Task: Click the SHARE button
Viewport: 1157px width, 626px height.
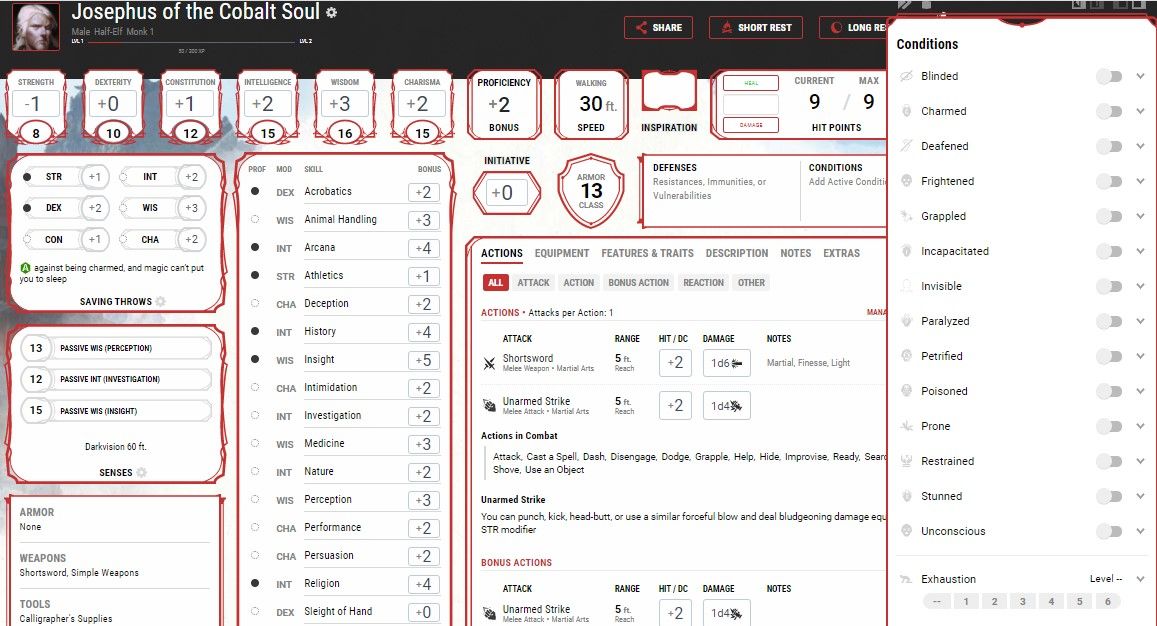Action: click(658, 27)
